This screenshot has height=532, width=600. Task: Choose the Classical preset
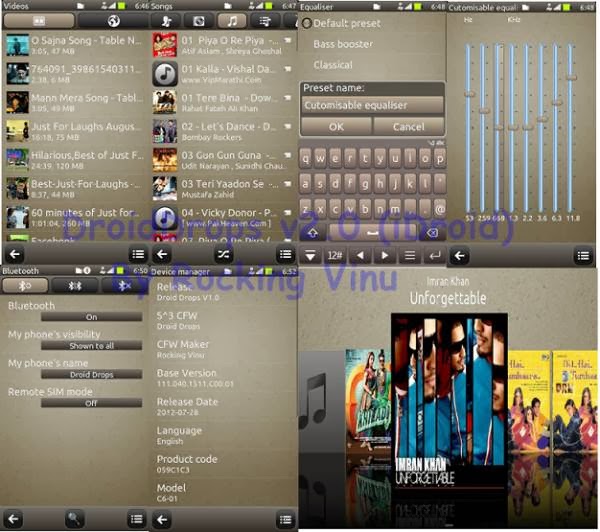(333, 65)
